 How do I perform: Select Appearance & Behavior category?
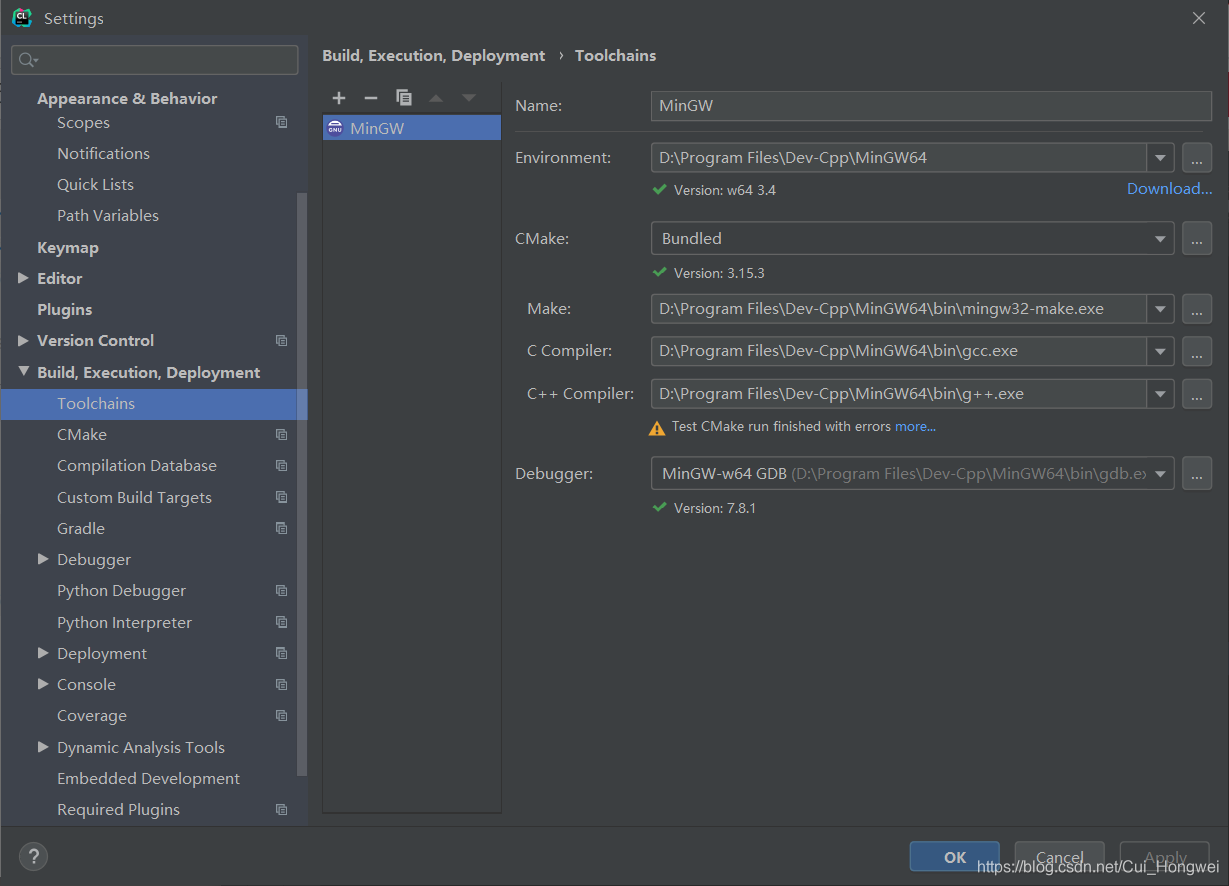[x=127, y=98]
